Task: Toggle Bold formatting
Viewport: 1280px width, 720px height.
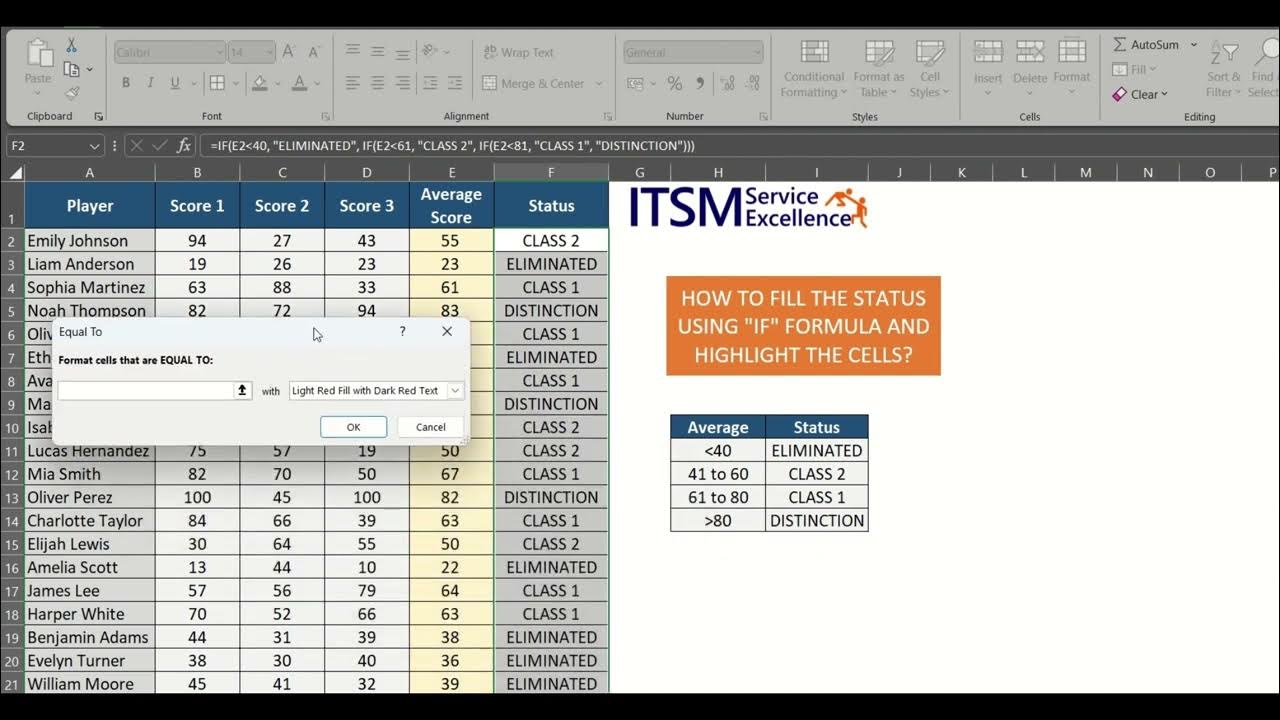Action: pos(126,83)
